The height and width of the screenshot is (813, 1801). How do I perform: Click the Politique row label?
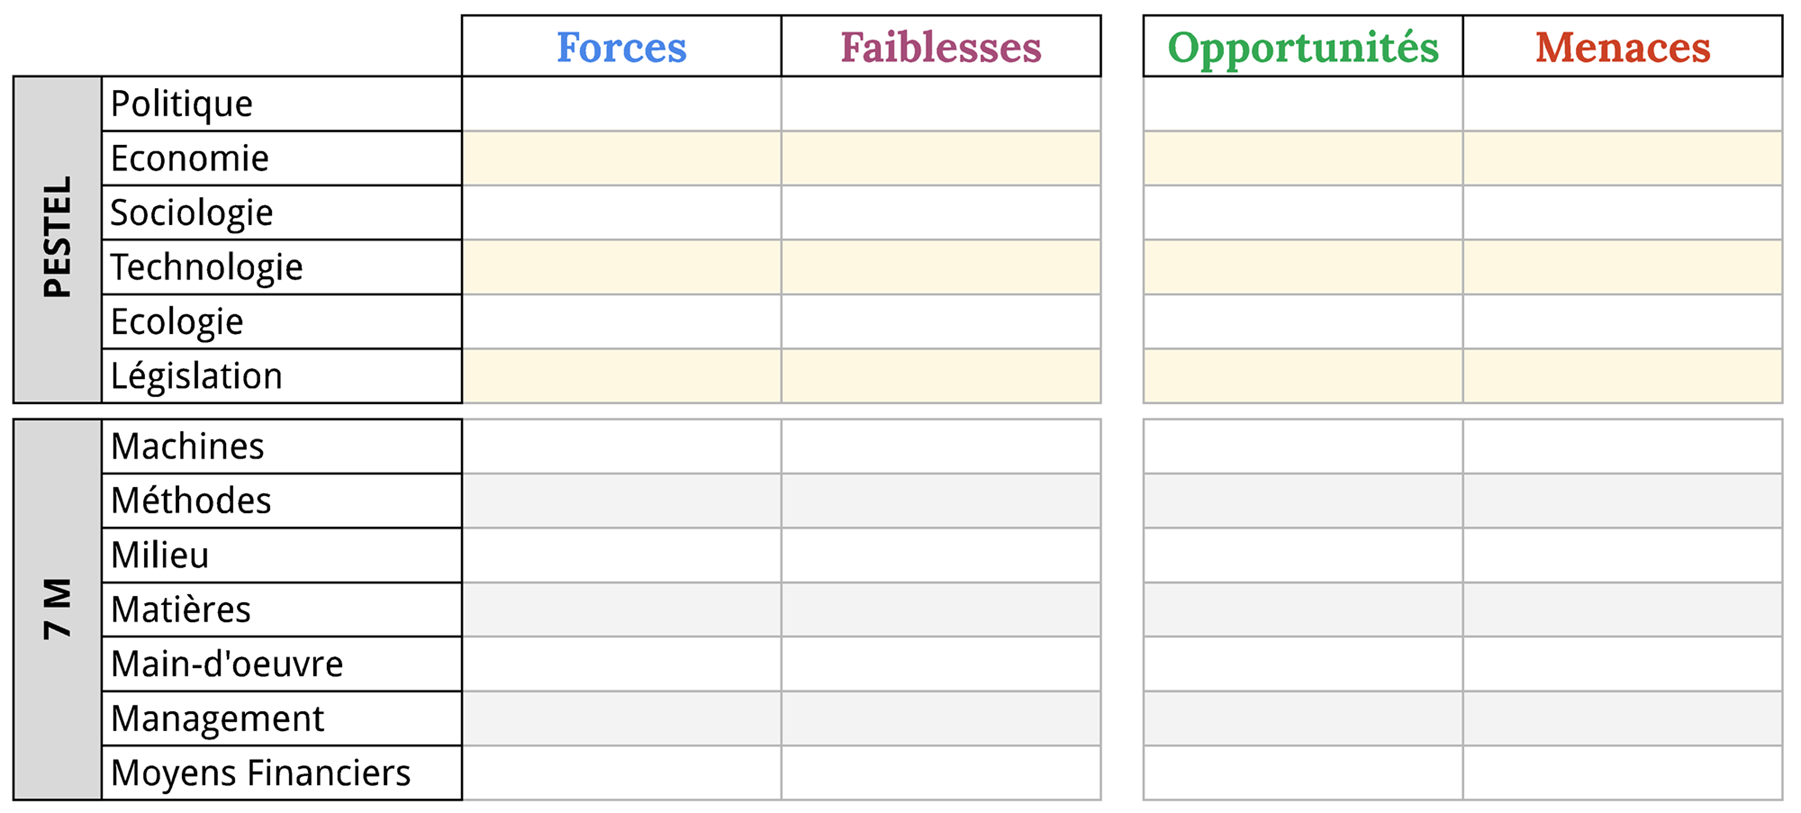[182, 104]
